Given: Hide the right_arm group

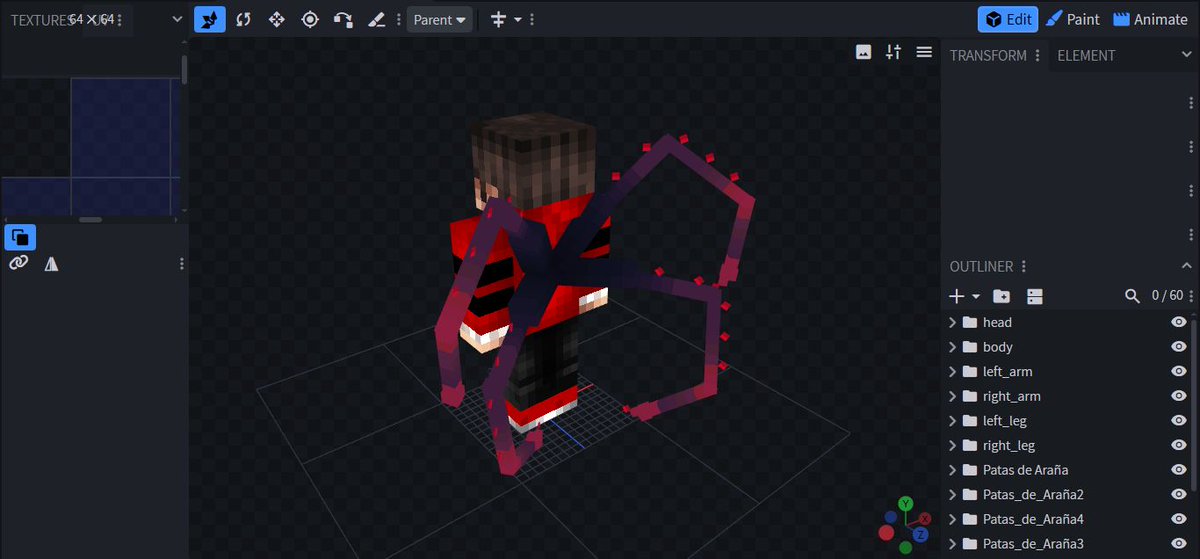Looking at the screenshot, I should [1178, 396].
